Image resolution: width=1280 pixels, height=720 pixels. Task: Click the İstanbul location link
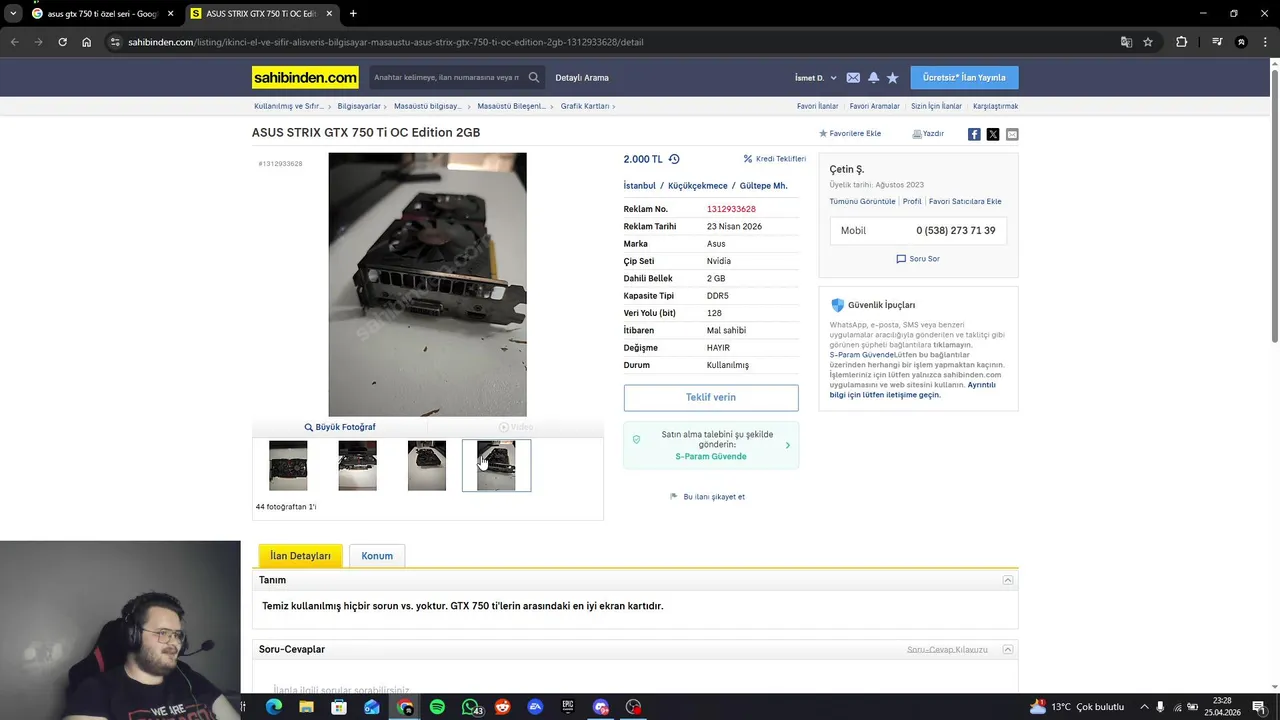[640, 186]
